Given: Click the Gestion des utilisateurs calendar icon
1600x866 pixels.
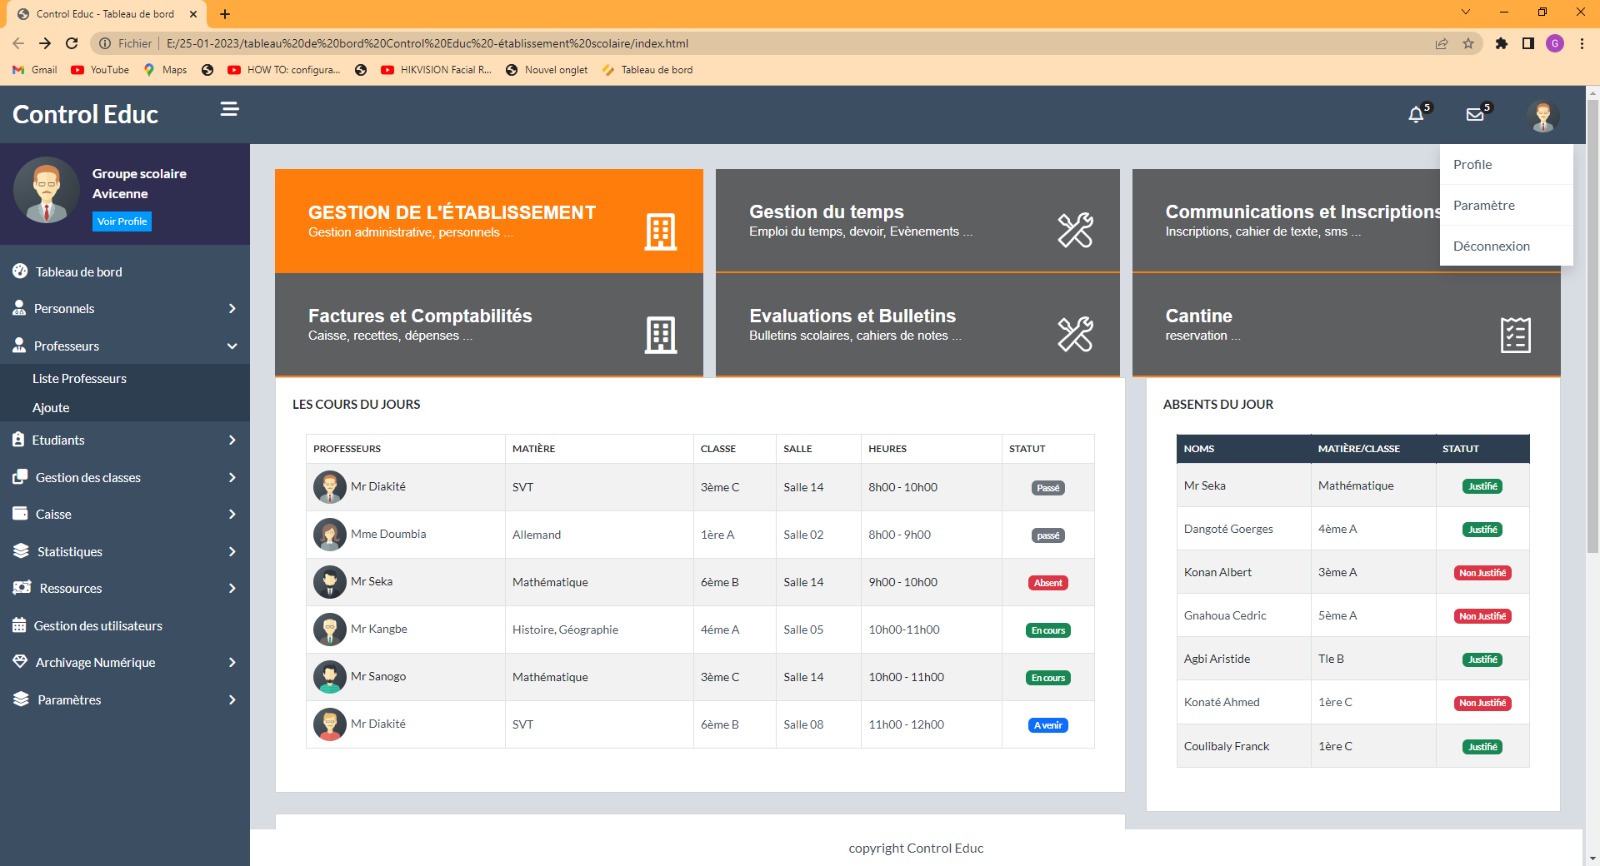Looking at the screenshot, I should tap(19, 625).
